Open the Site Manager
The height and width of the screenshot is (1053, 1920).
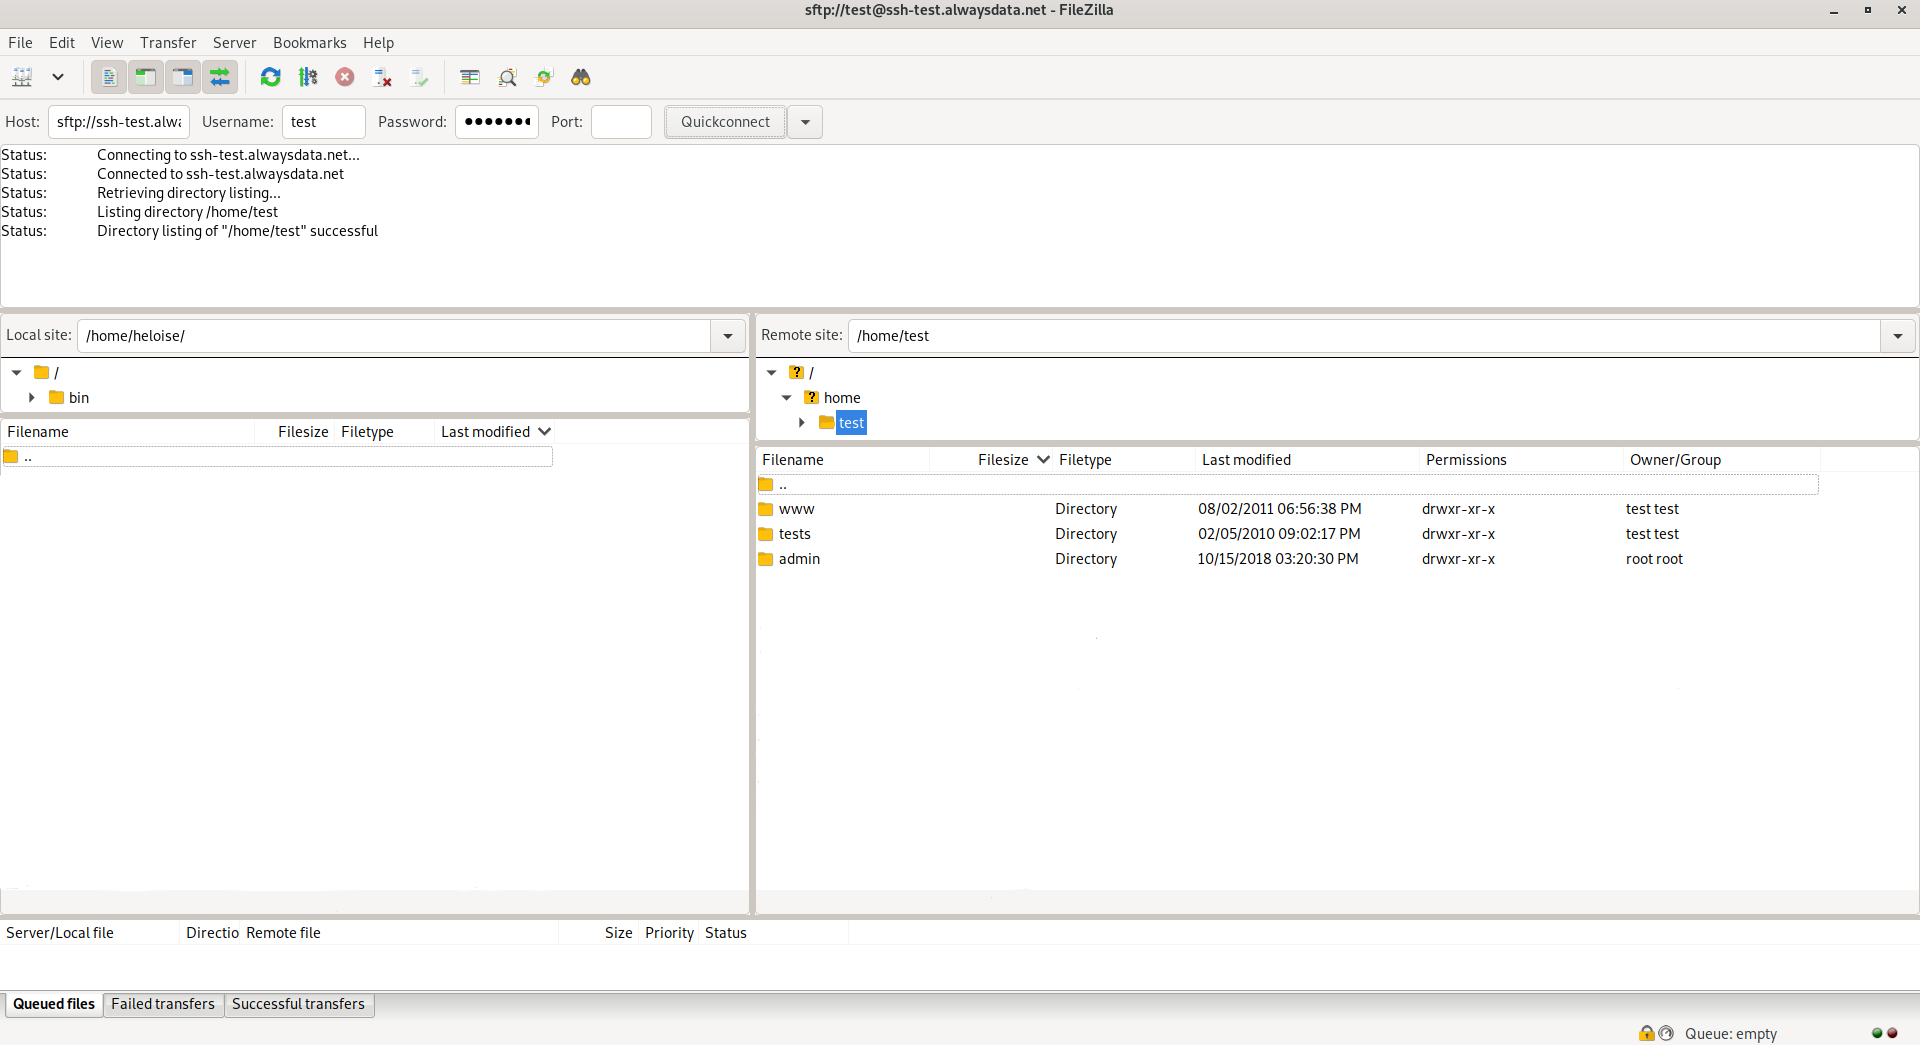click(x=21, y=77)
